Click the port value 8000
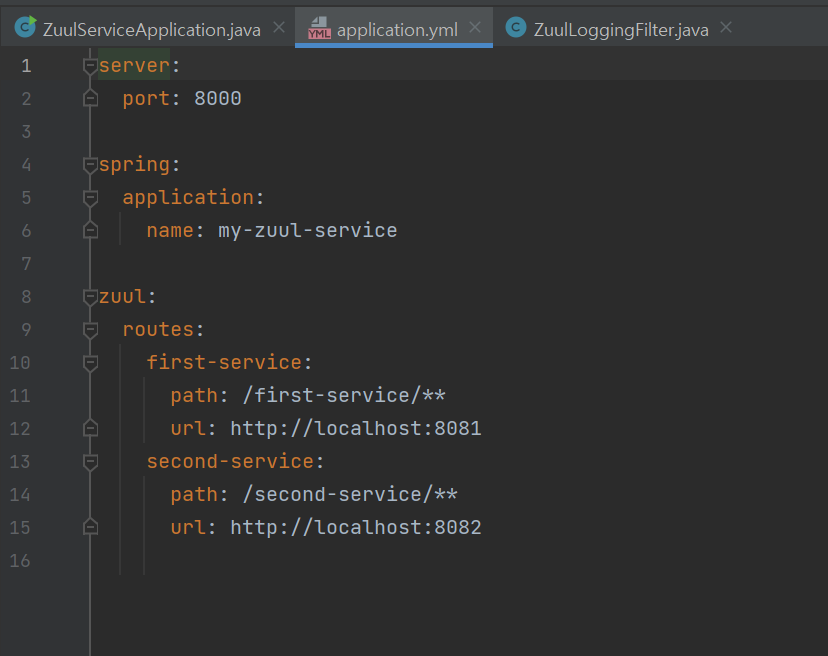The height and width of the screenshot is (656, 828). (x=218, y=98)
